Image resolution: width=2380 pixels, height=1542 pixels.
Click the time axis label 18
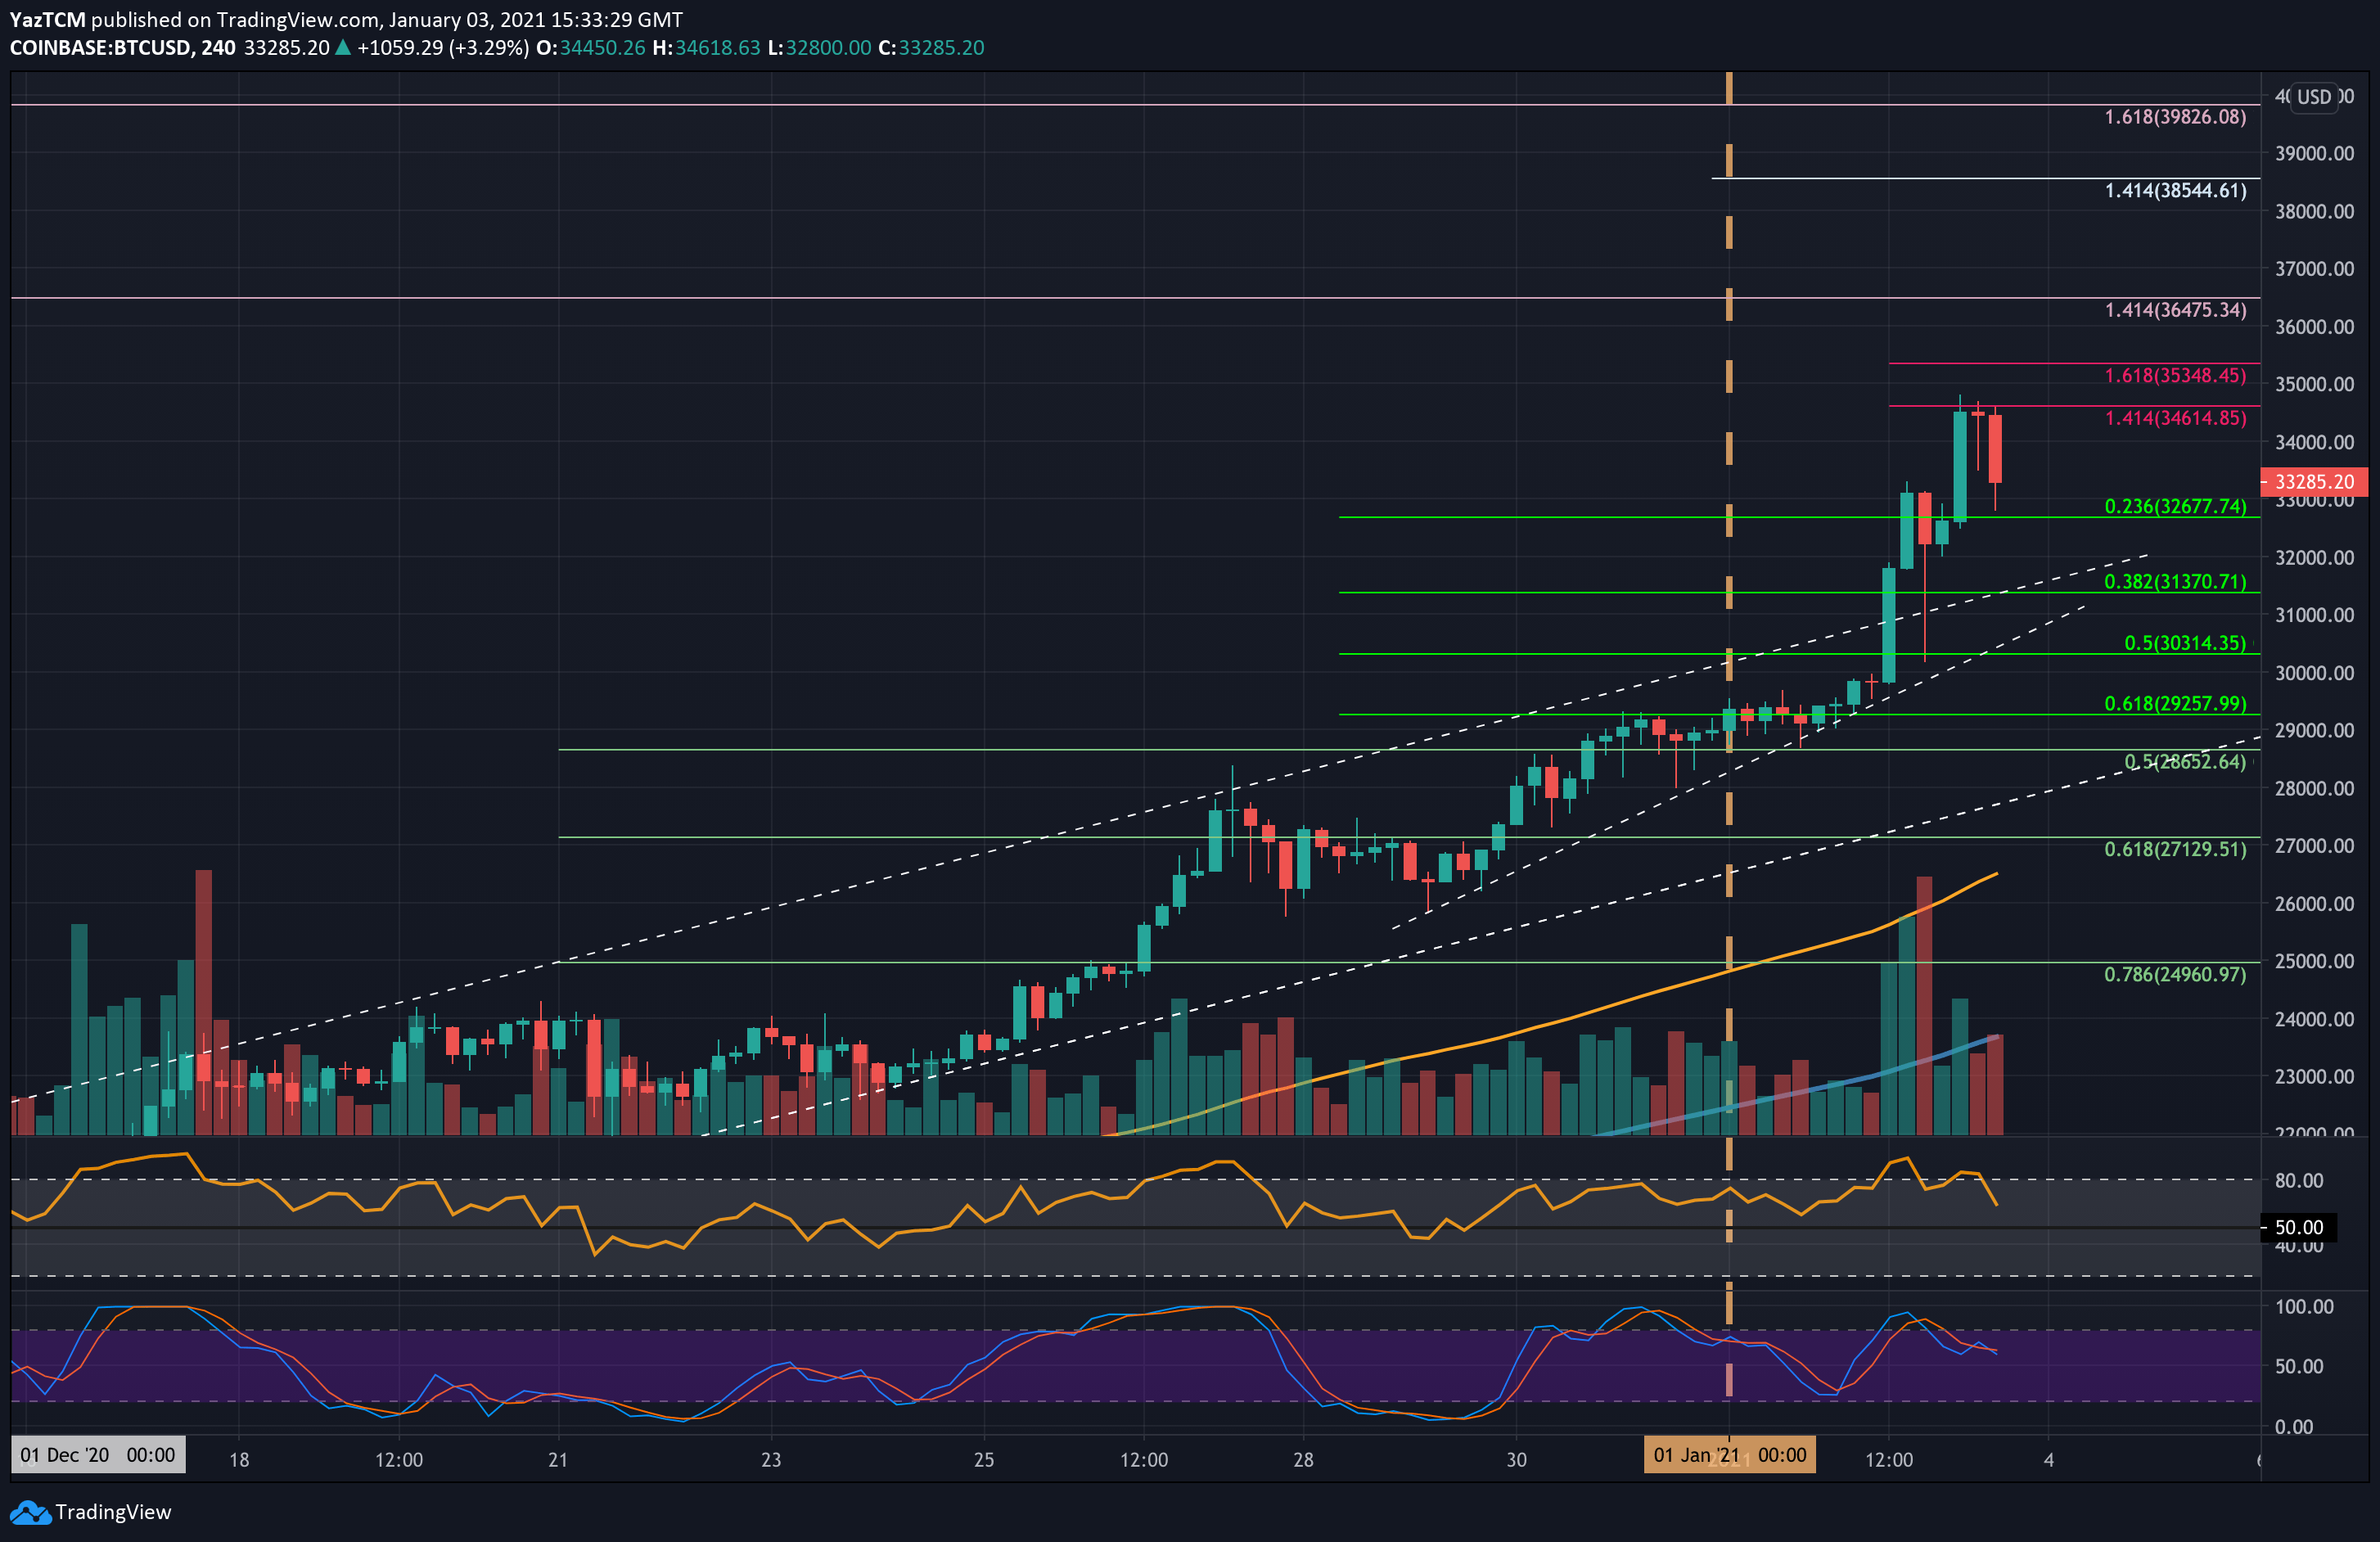pos(239,1459)
